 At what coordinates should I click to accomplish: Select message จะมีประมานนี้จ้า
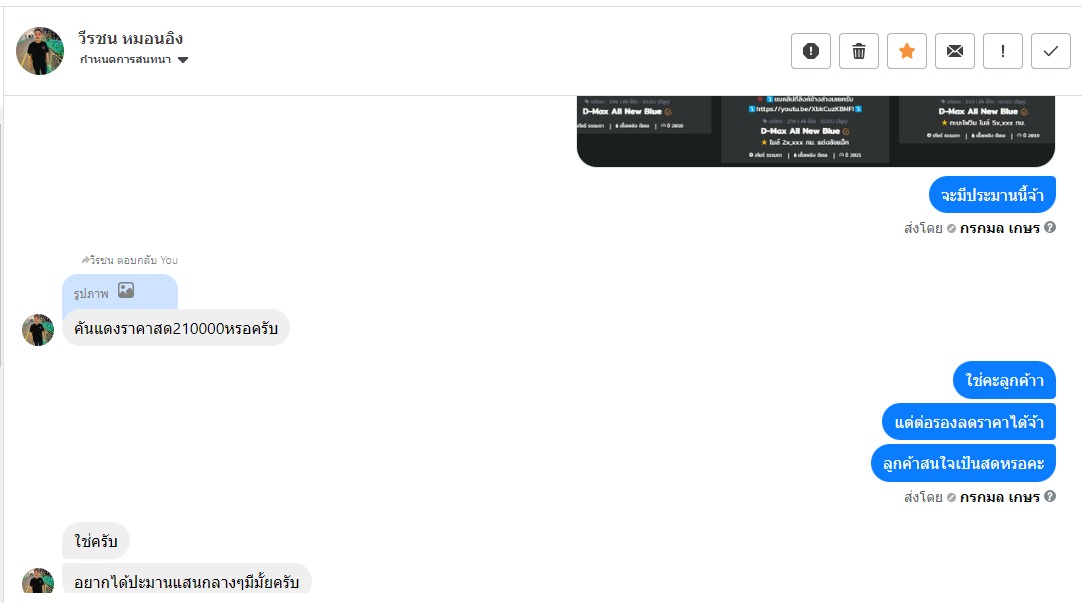point(992,195)
